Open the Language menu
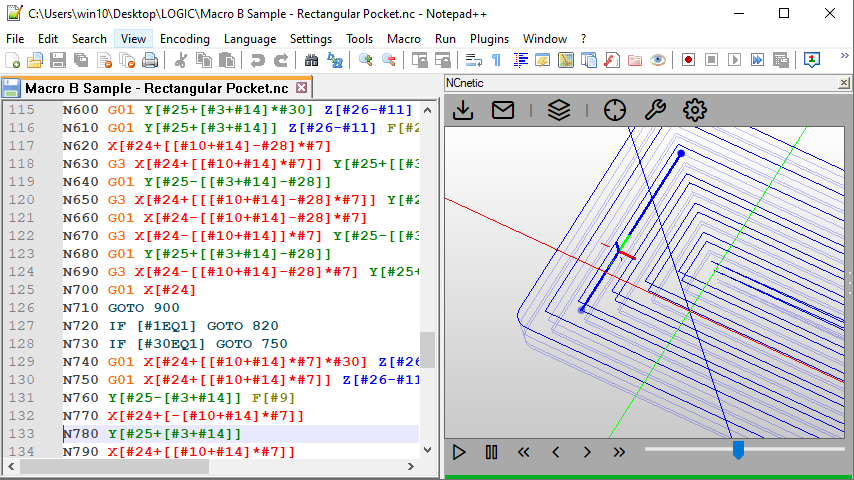 click(x=250, y=39)
